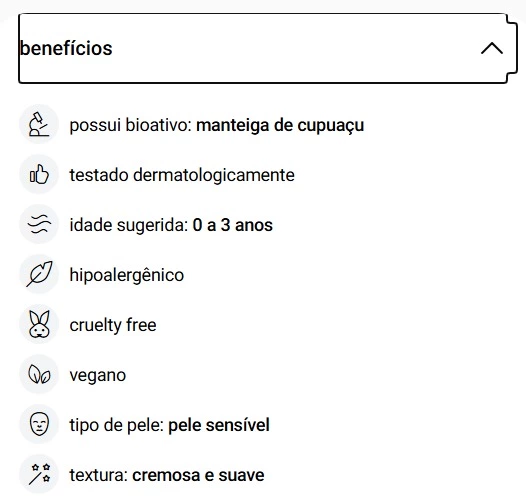Click the thumbs-up dermatologically tested icon

click(x=39, y=174)
